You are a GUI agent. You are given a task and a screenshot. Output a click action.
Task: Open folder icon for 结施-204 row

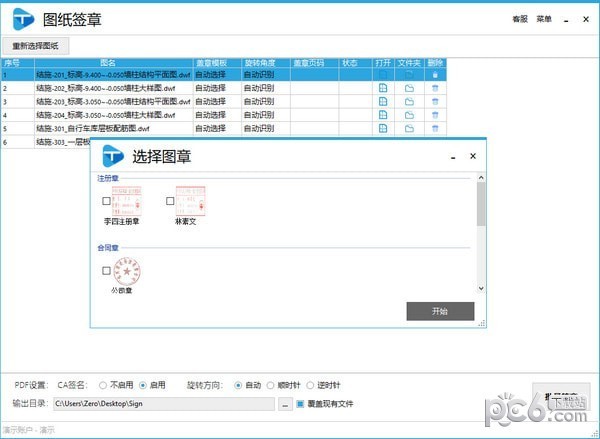click(x=409, y=115)
